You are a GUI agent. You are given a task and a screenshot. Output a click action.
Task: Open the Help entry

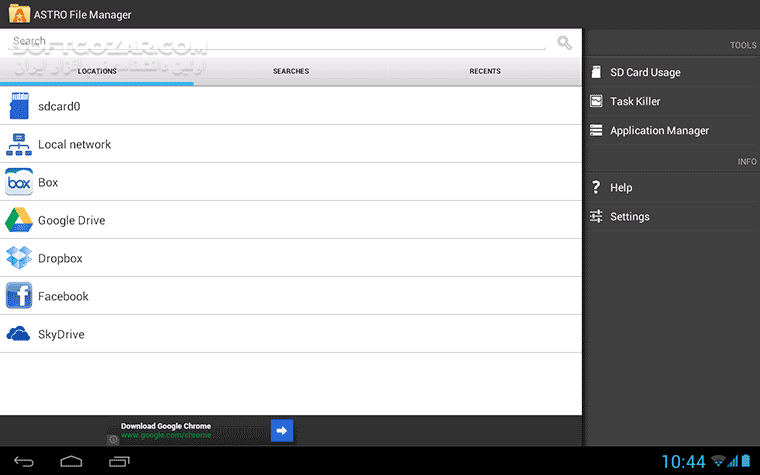click(672, 188)
